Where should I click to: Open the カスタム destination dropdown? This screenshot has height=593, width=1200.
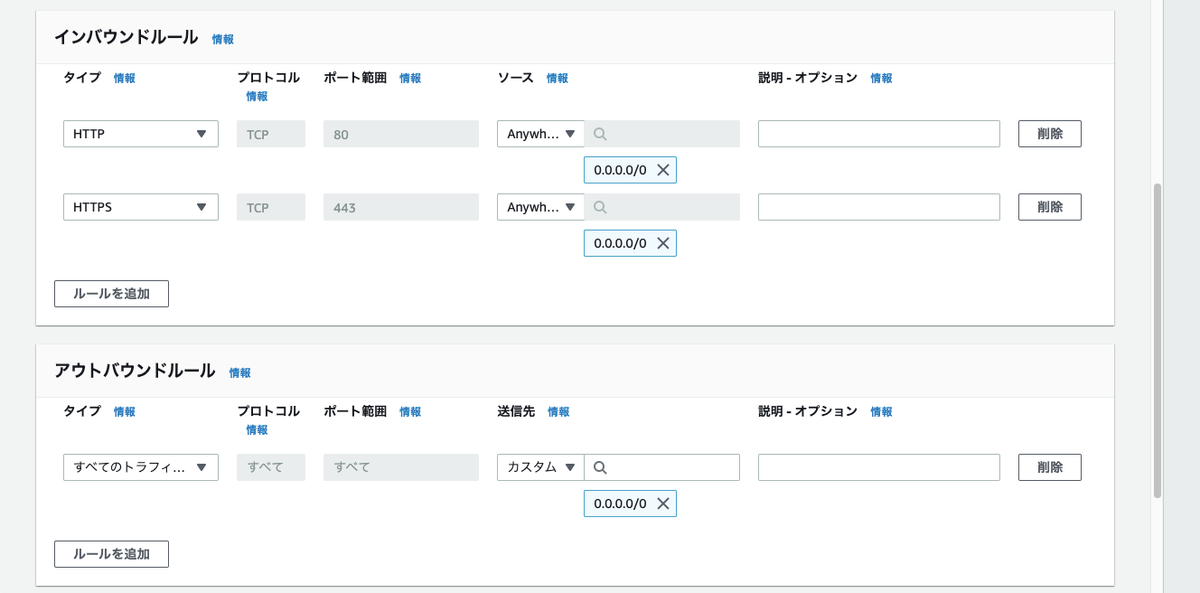[x=541, y=467]
